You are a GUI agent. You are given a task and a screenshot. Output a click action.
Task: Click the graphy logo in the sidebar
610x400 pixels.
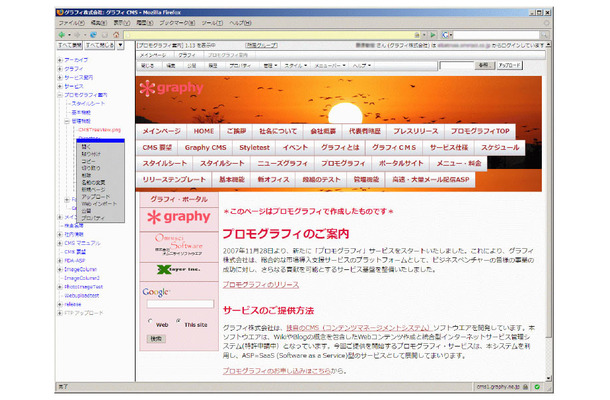(179, 217)
